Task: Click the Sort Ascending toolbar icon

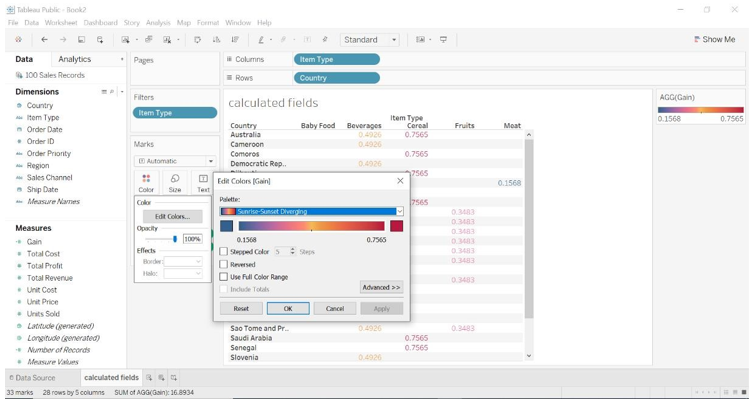Action: click(216, 40)
